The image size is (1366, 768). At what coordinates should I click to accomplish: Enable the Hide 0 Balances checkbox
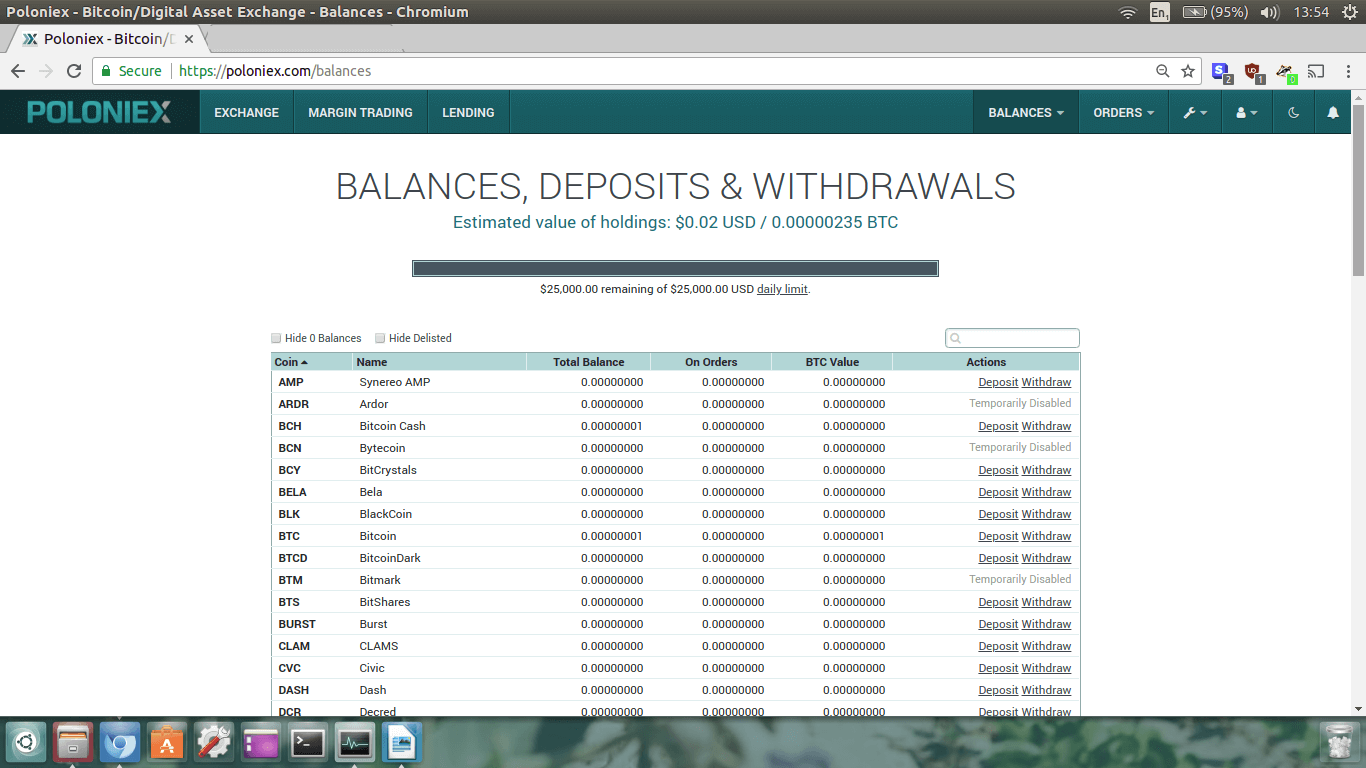click(277, 338)
